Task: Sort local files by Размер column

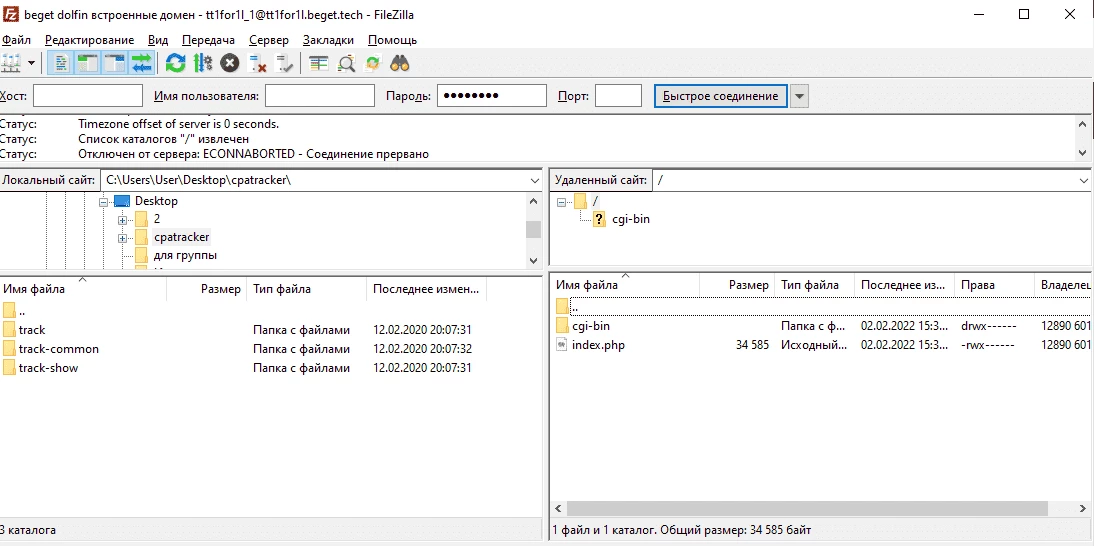Action: pos(207,289)
